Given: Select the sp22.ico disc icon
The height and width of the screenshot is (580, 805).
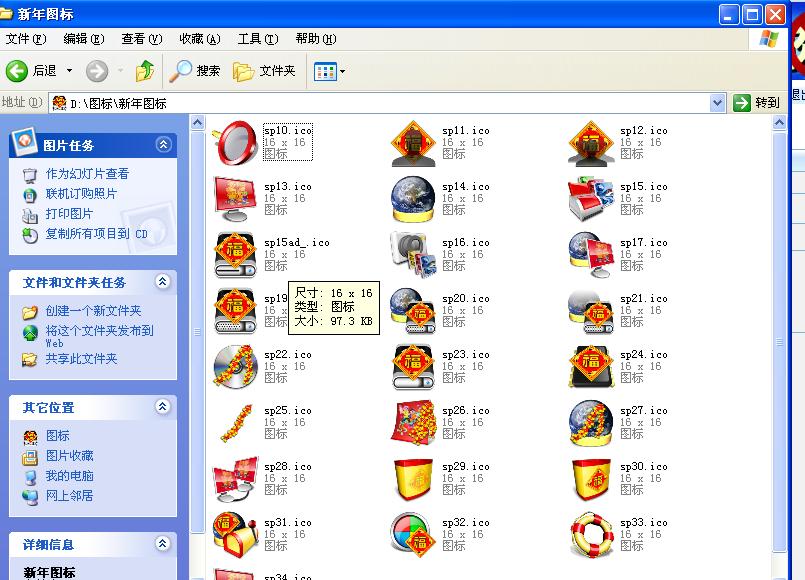Looking at the screenshot, I should (x=235, y=366).
